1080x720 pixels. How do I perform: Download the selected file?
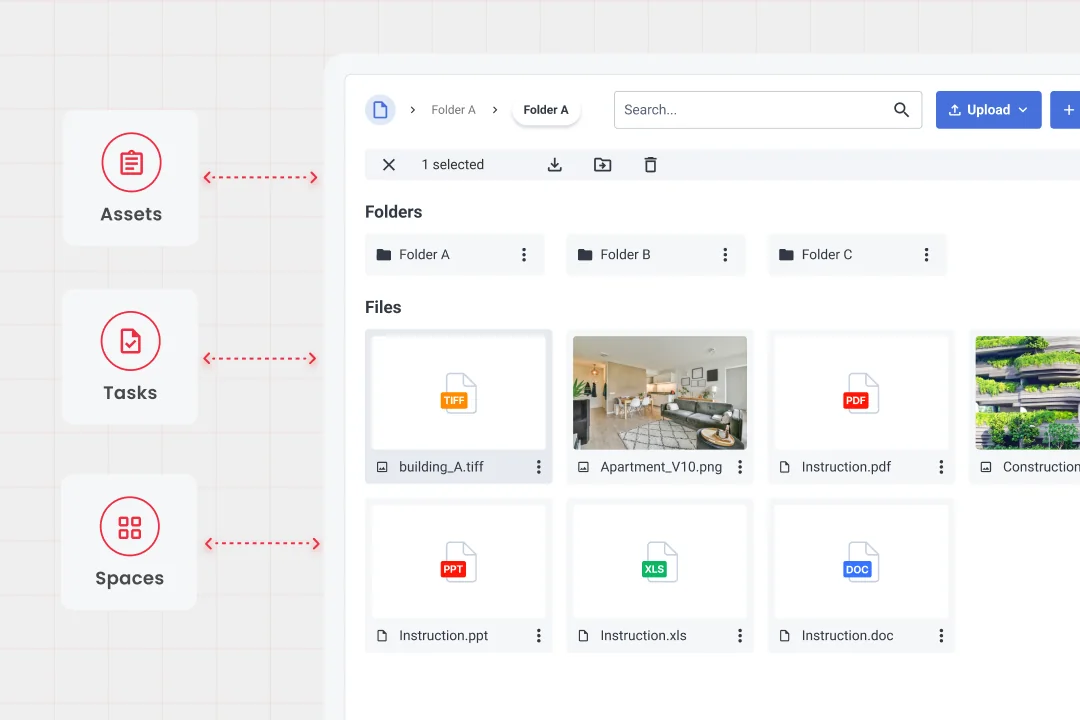pyautogui.click(x=554, y=165)
